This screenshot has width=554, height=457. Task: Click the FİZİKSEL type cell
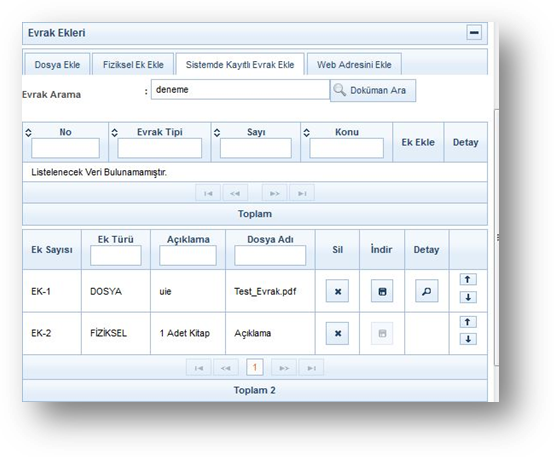[116, 333]
